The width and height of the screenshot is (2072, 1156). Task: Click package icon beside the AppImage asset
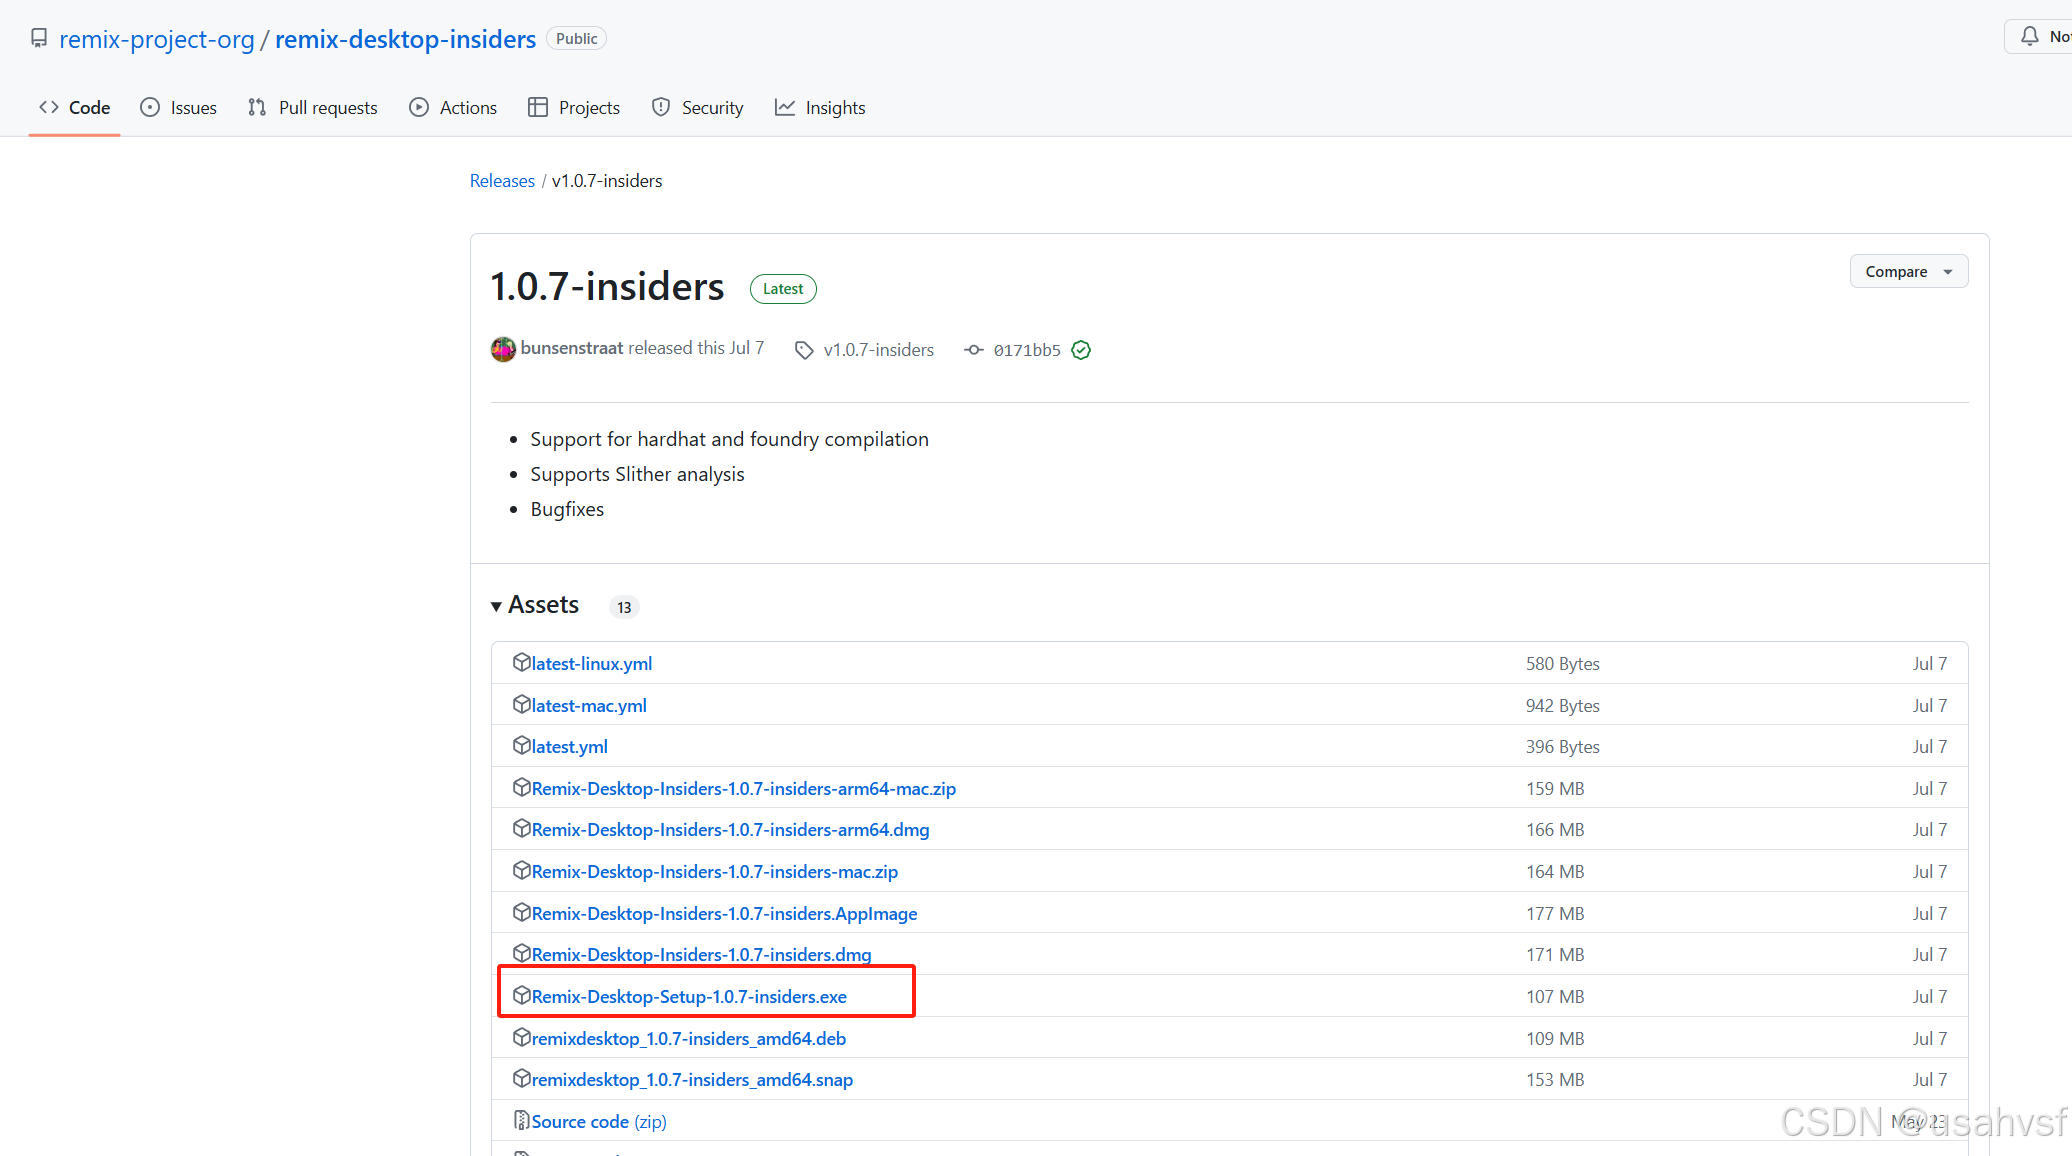coord(521,913)
